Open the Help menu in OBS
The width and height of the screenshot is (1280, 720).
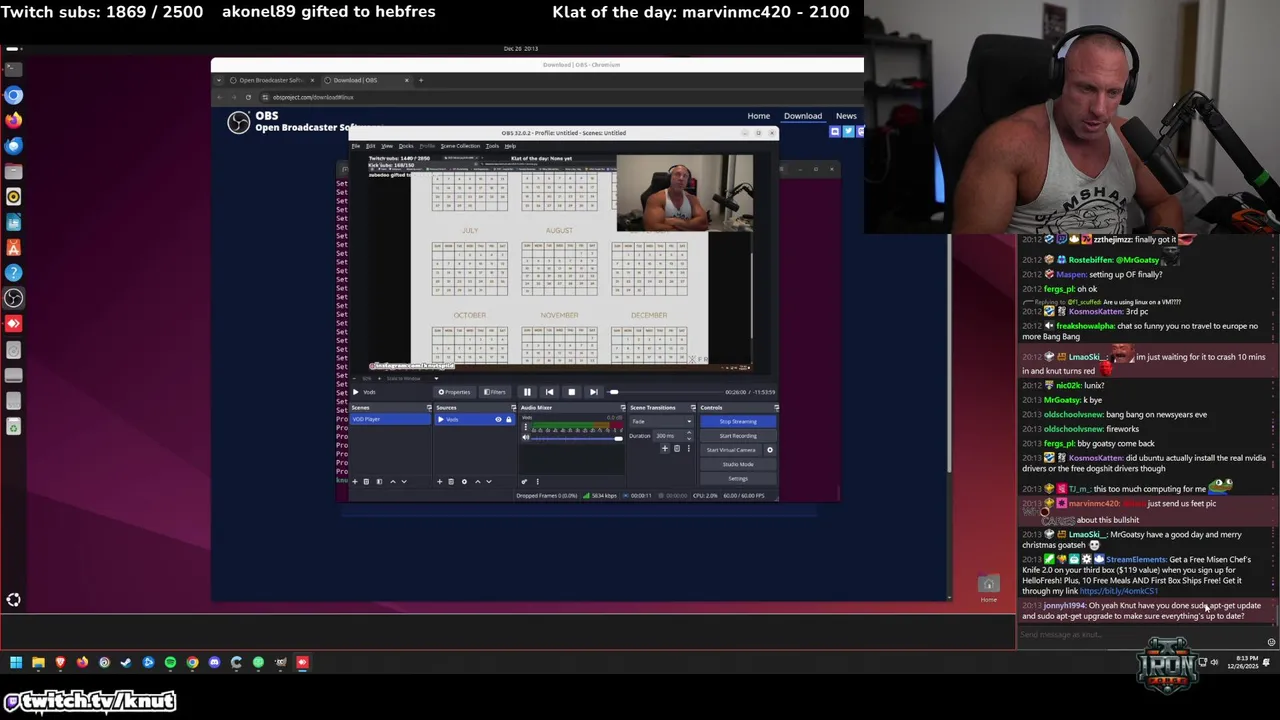coord(510,146)
